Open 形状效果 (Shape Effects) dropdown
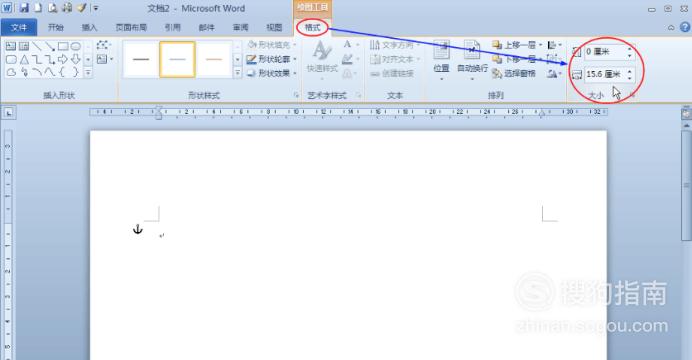This screenshot has width=692, height=360. click(x=271, y=73)
